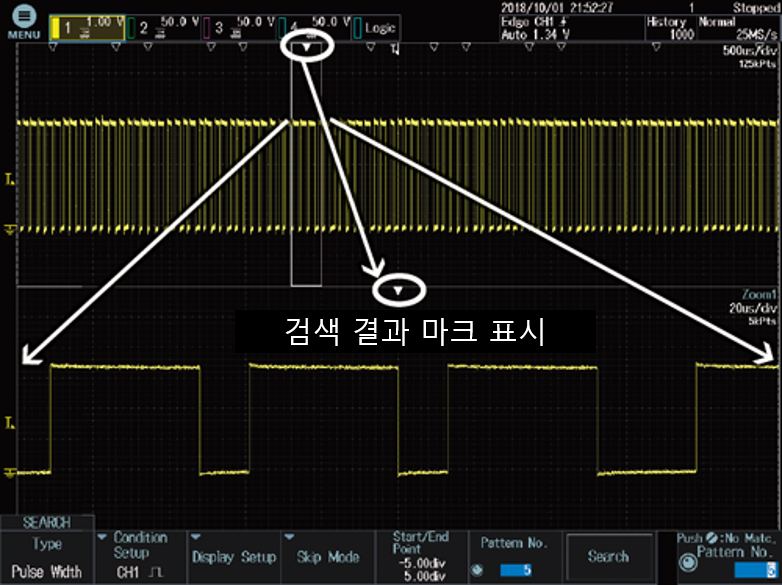Click the trigger level marker of zoom window
The height and width of the screenshot is (585, 782).
click(9, 423)
